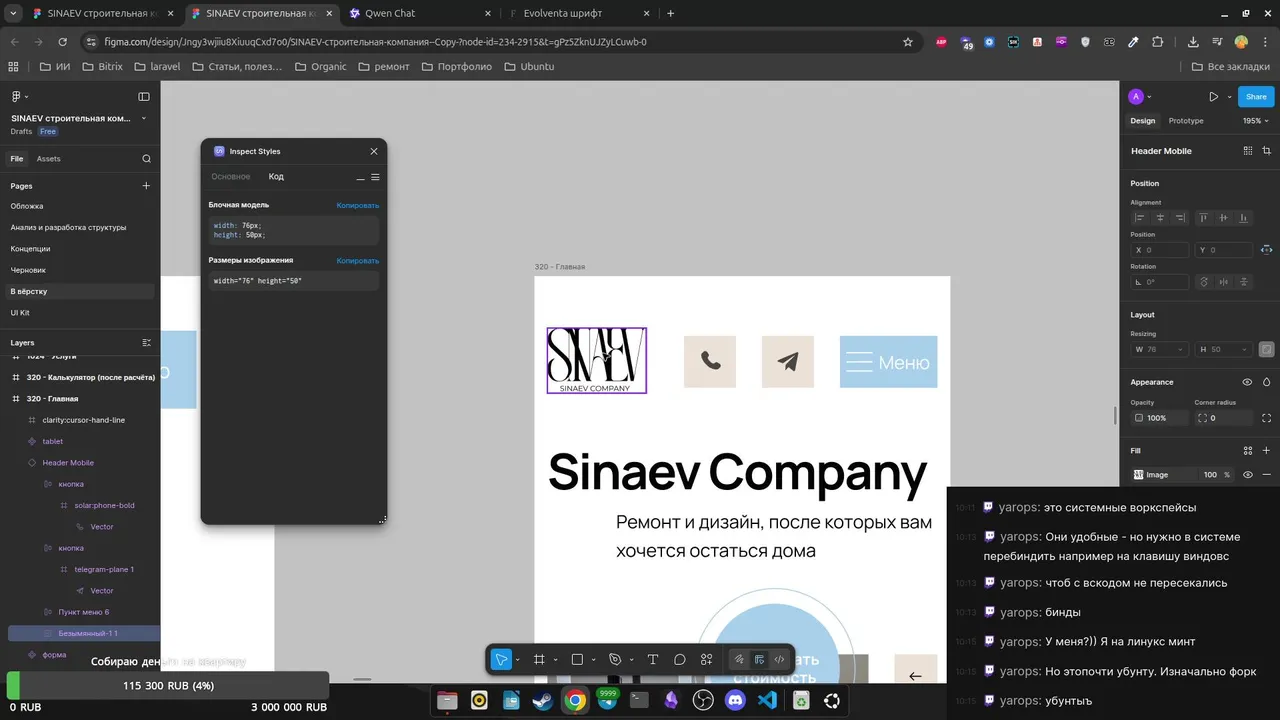The width and height of the screenshot is (1280, 720).
Task: Switch to Dev Mode in bottom toolbar
Action: click(779, 659)
